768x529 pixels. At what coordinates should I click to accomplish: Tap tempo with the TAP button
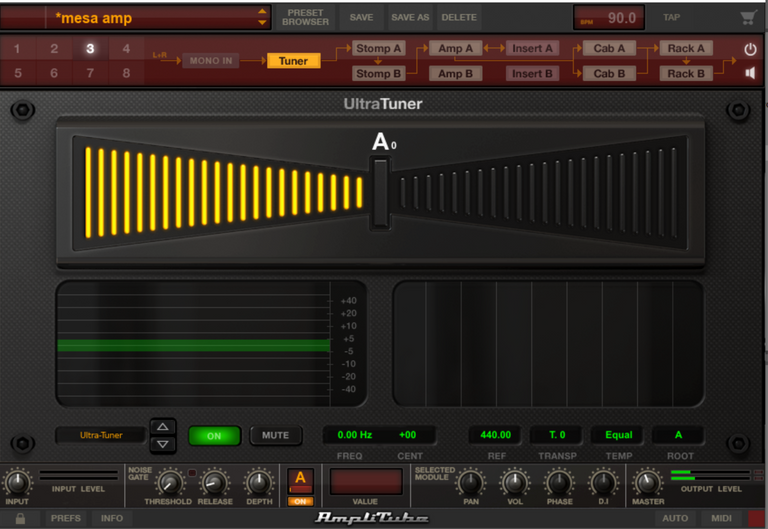tap(672, 18)
